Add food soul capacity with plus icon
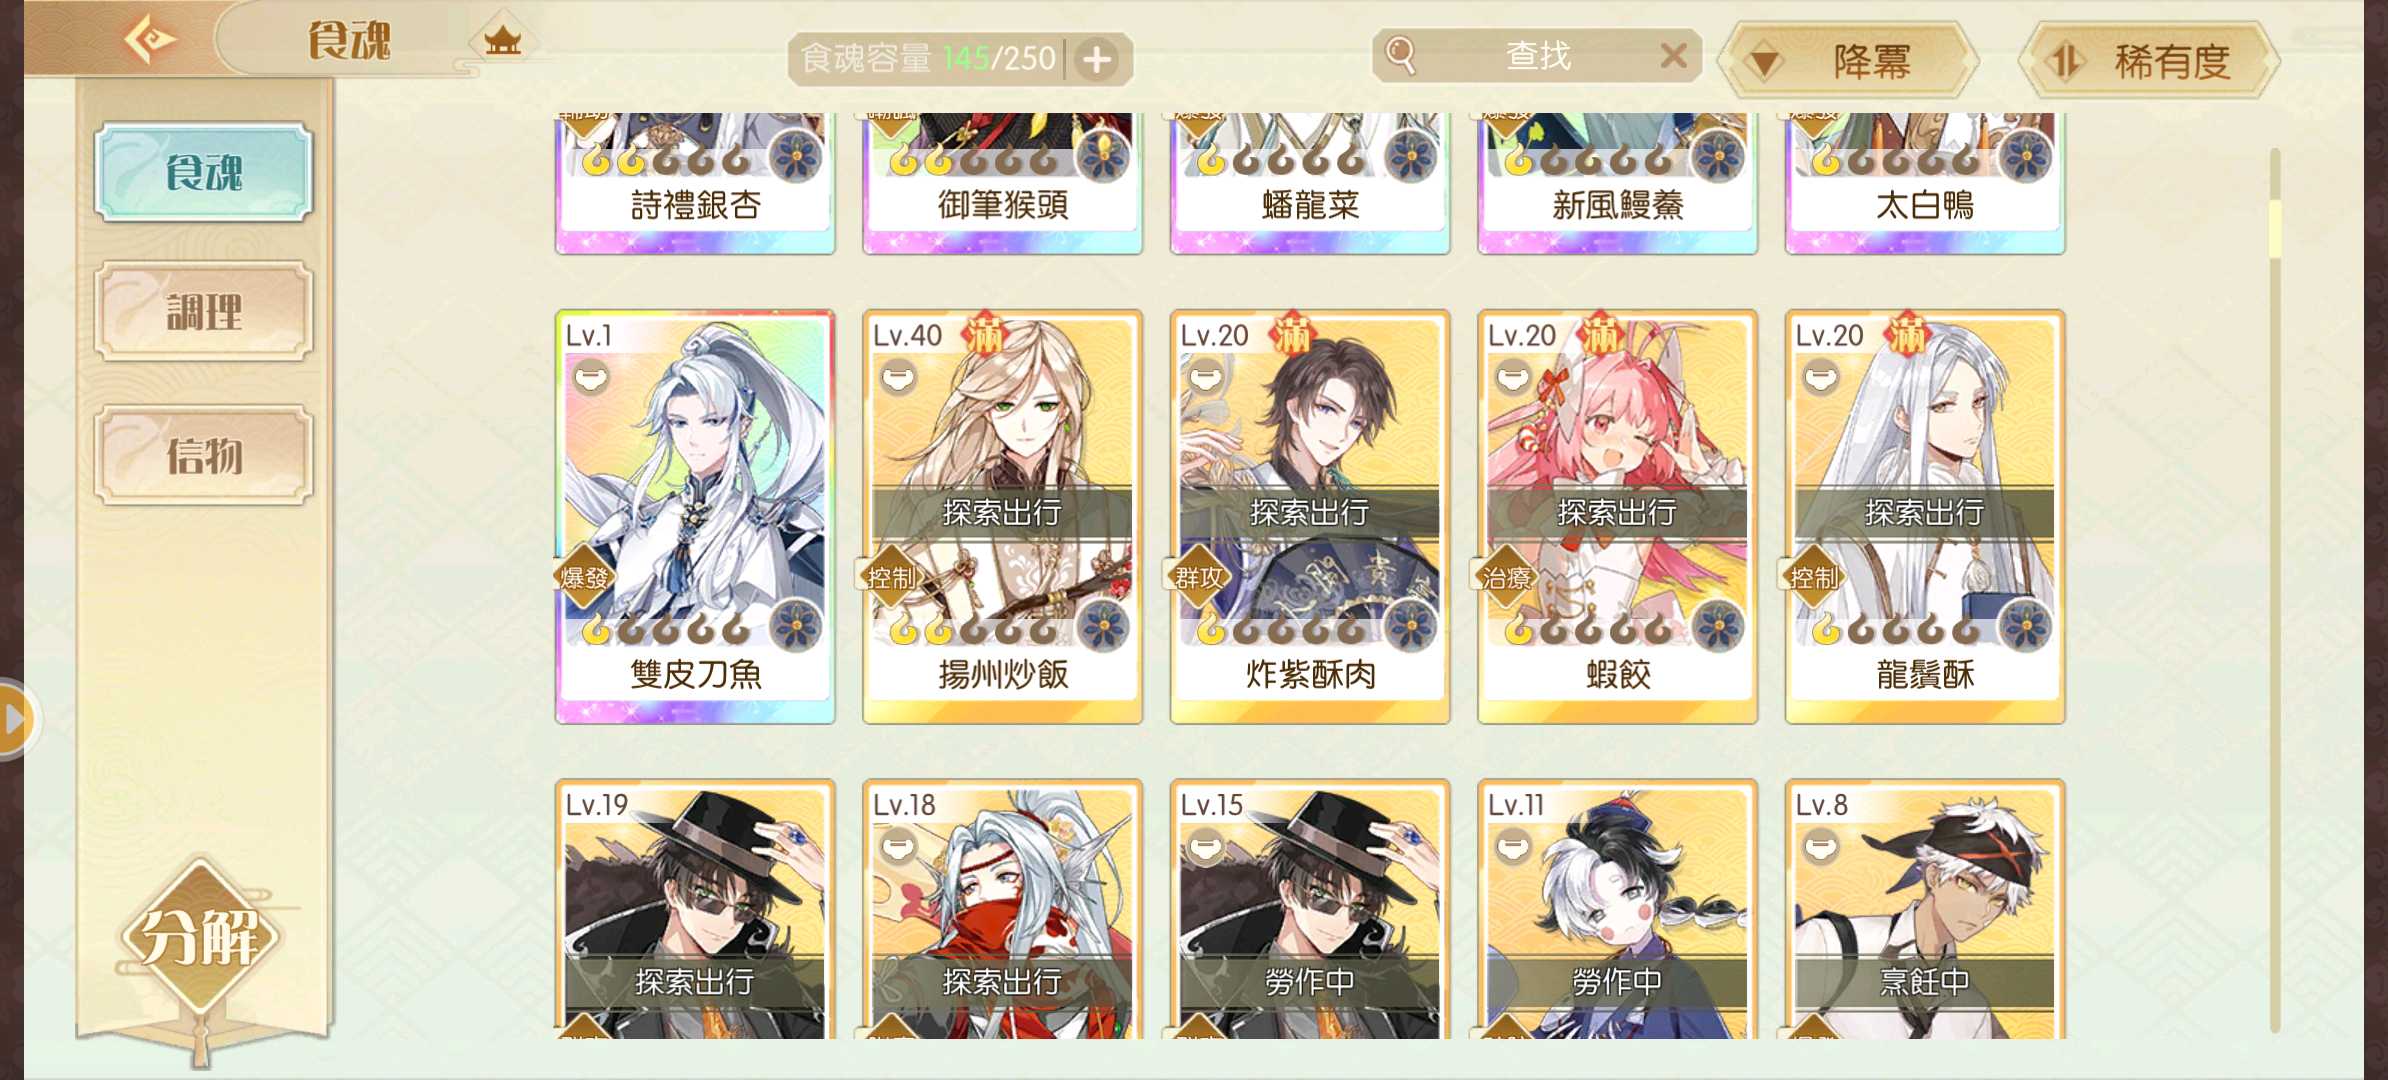This screenshot has height=1080, width=2388. point(1097,60)
